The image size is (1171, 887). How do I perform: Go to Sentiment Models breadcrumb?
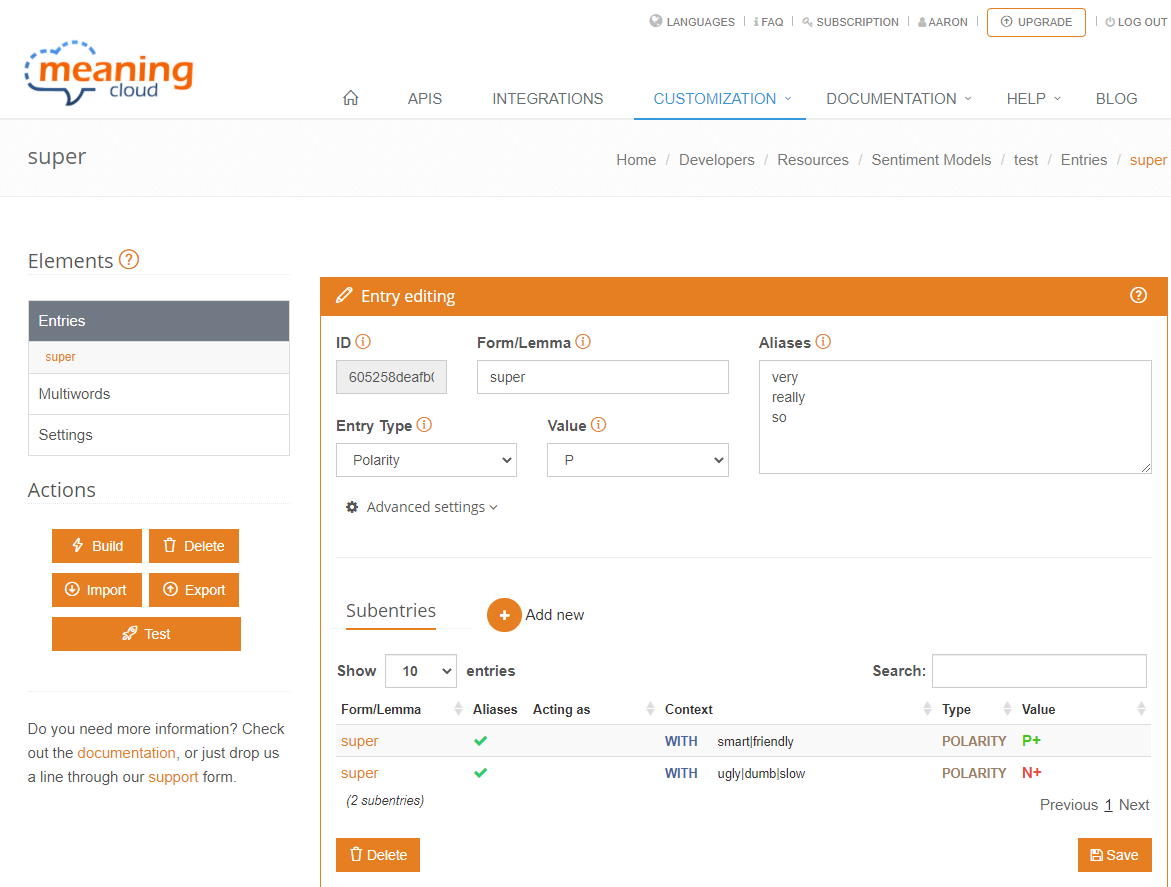pos(931,160)
